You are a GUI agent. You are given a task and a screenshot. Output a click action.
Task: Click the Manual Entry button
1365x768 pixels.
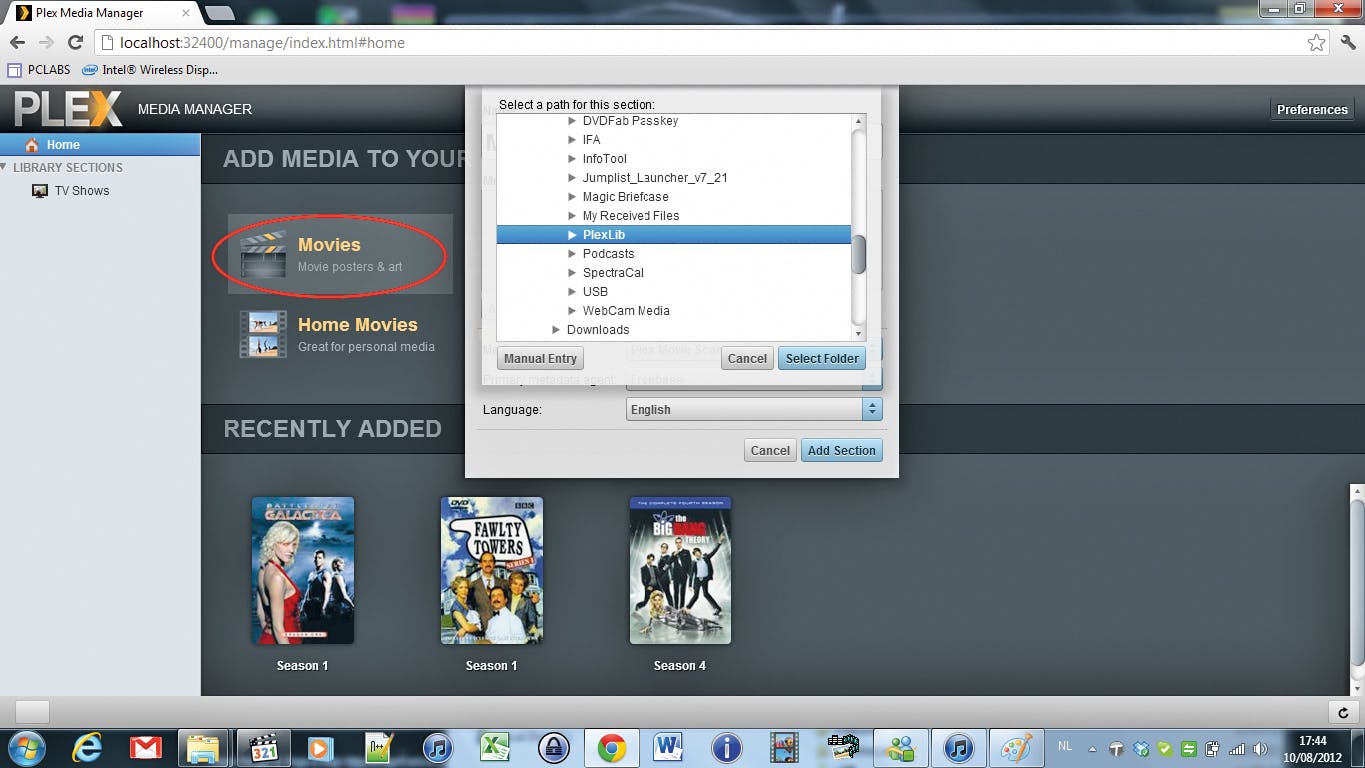tap(540, 358)
